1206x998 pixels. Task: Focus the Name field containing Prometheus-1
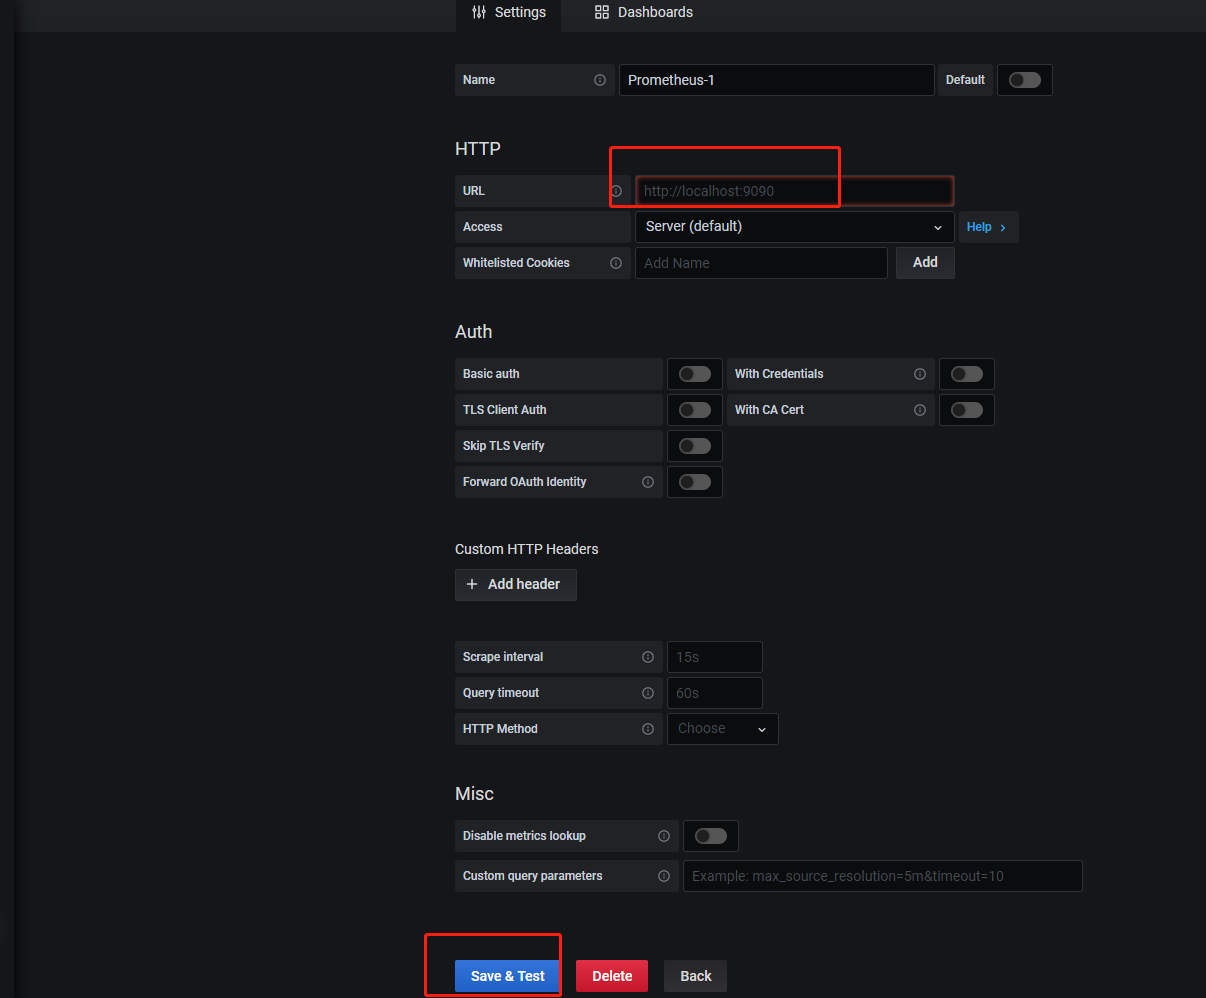[x=777, y=80]
